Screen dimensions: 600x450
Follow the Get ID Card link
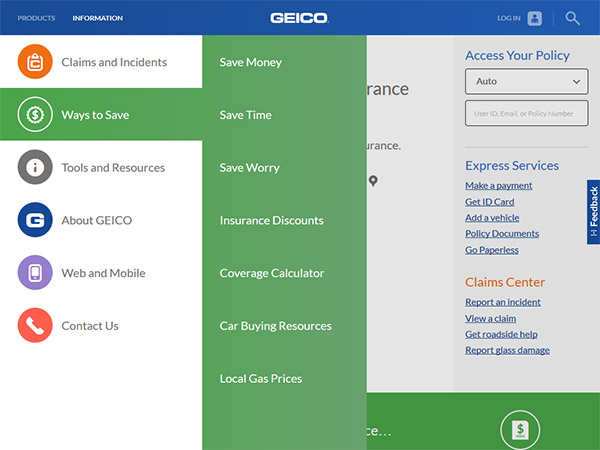(489, 202)
